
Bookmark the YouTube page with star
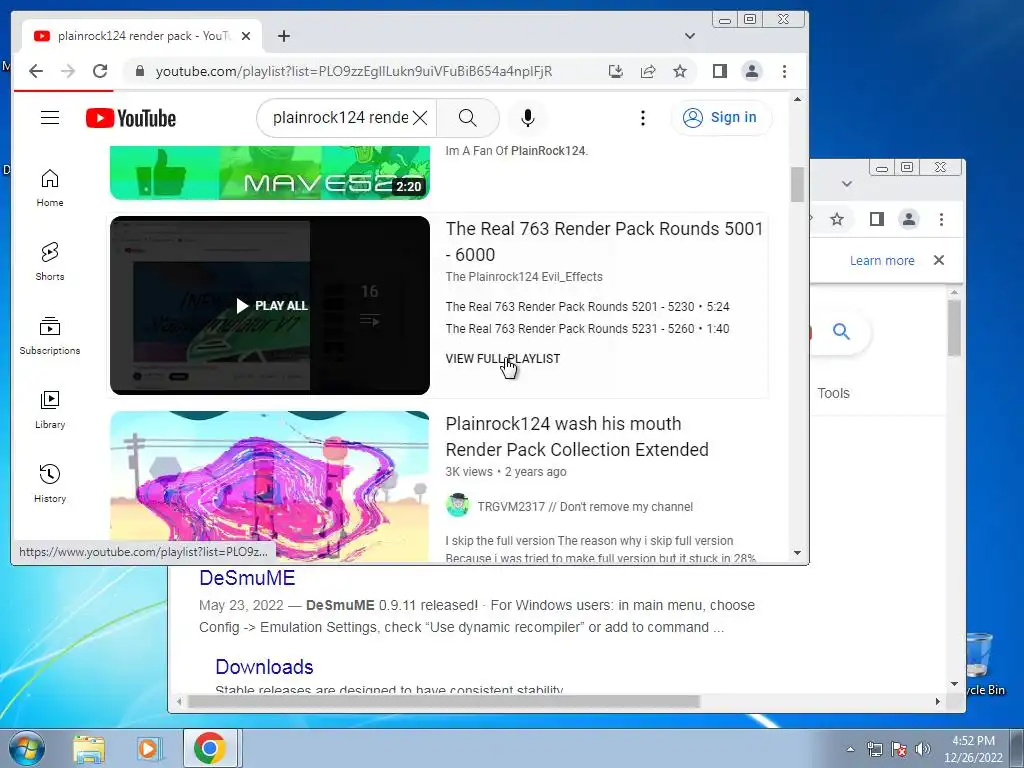(x=680, y=71)
